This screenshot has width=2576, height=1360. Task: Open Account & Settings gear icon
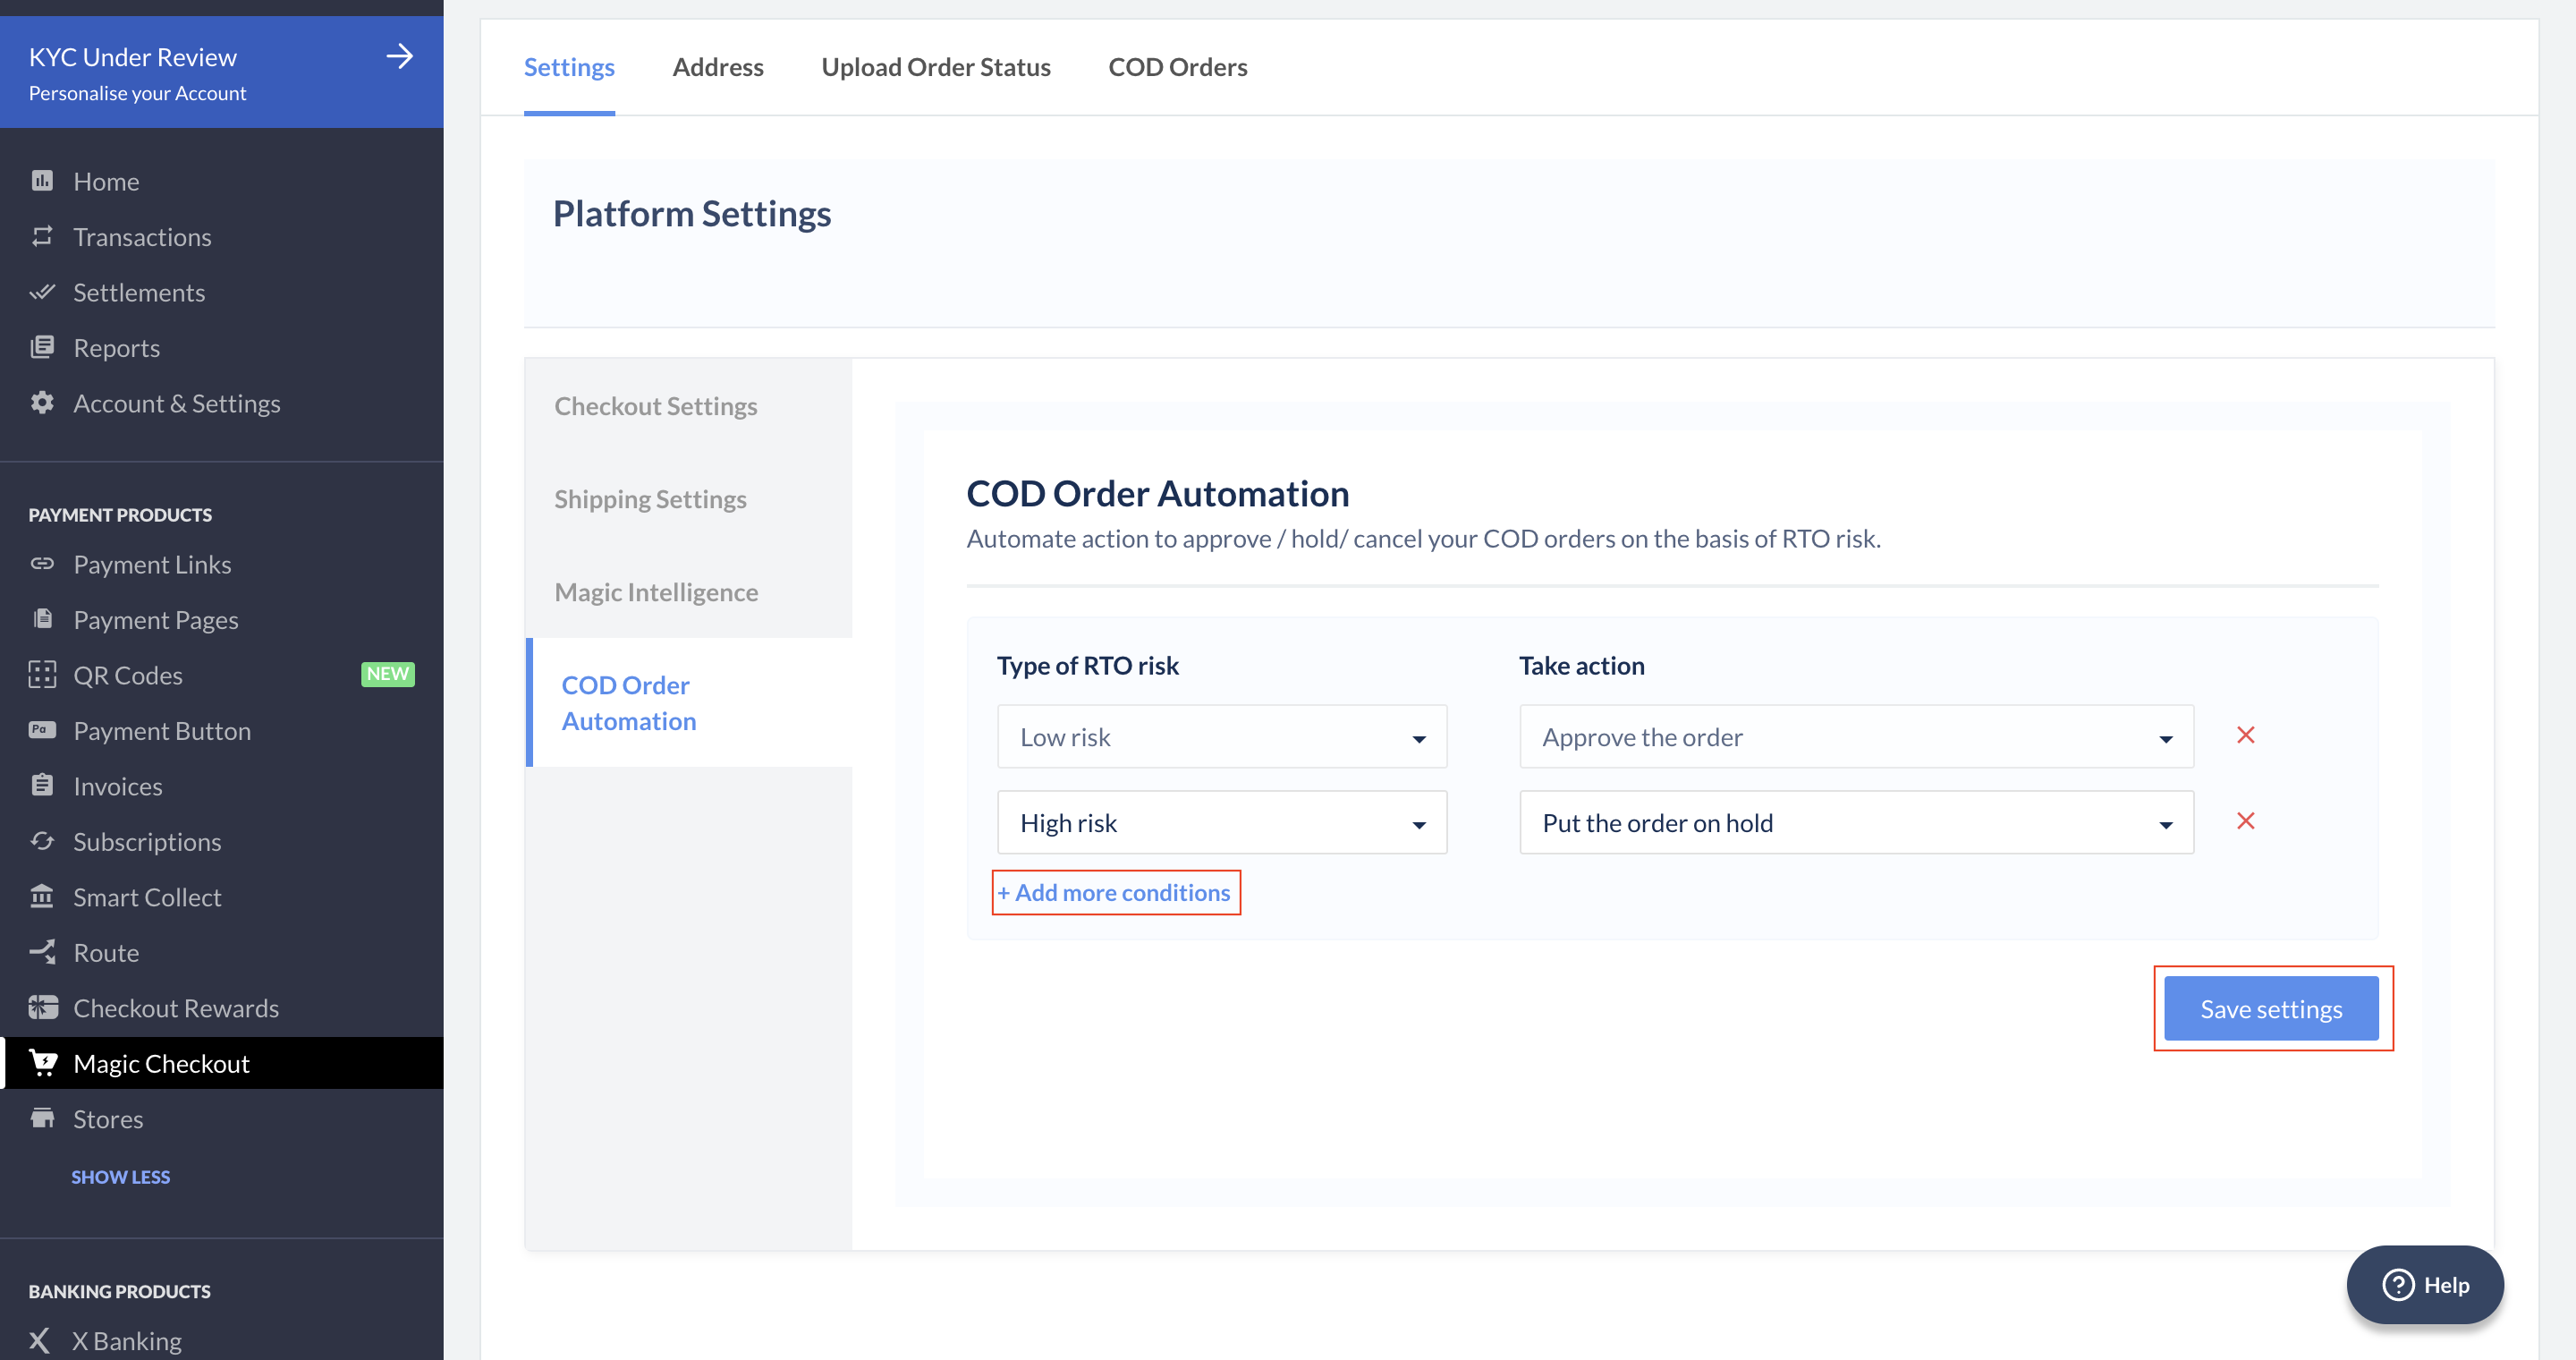pyautogui.click(x=43, y=403)
